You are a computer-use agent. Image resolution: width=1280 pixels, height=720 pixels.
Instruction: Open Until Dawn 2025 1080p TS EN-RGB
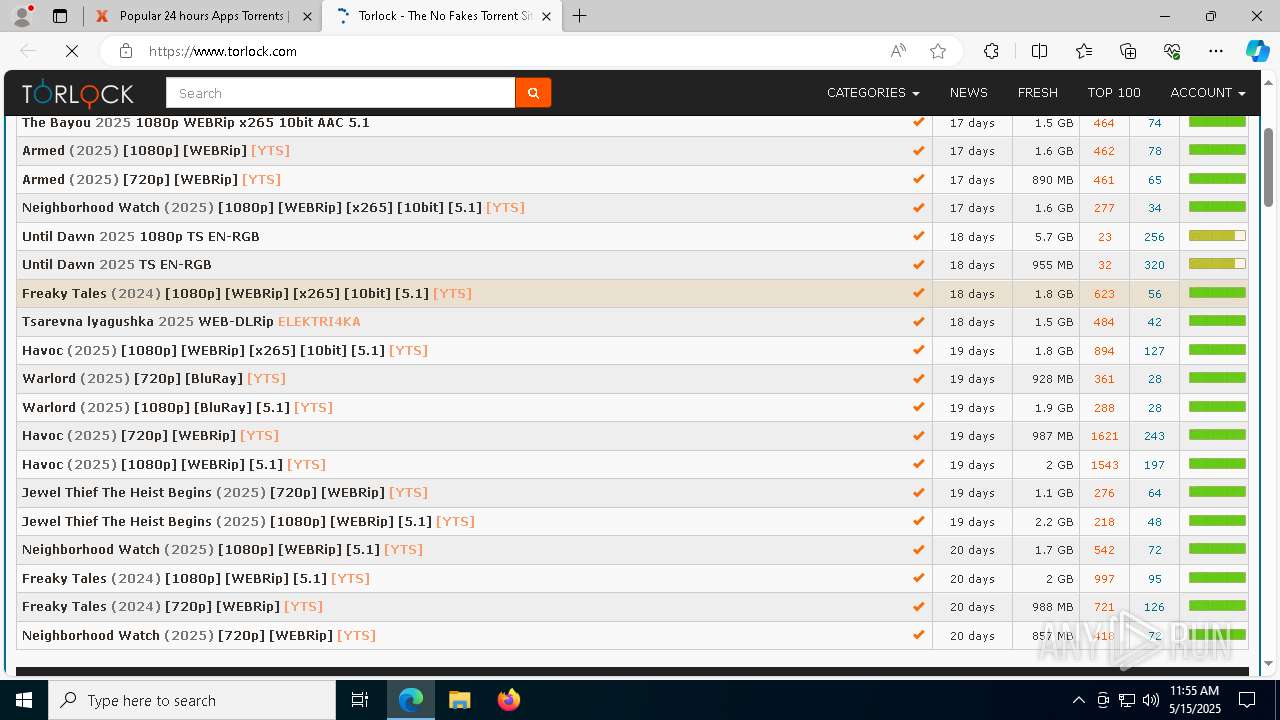[141, 236]
